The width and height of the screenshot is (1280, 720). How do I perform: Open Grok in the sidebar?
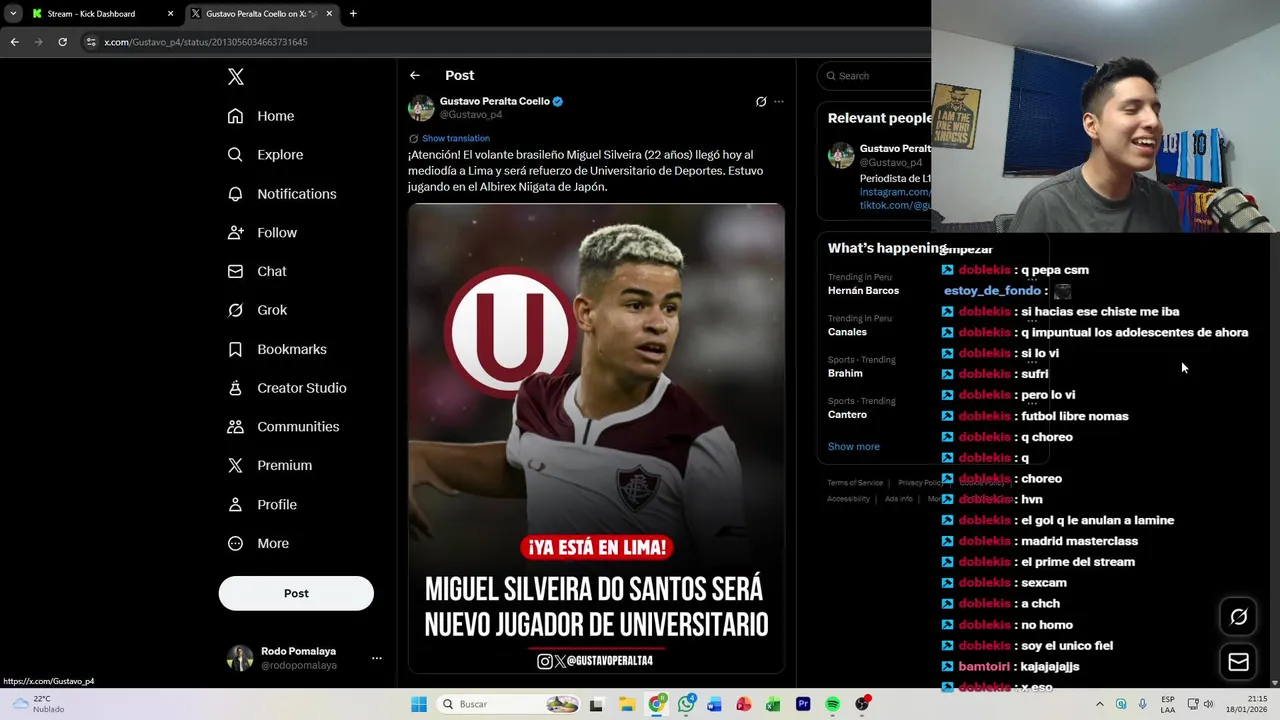point(257,310)
